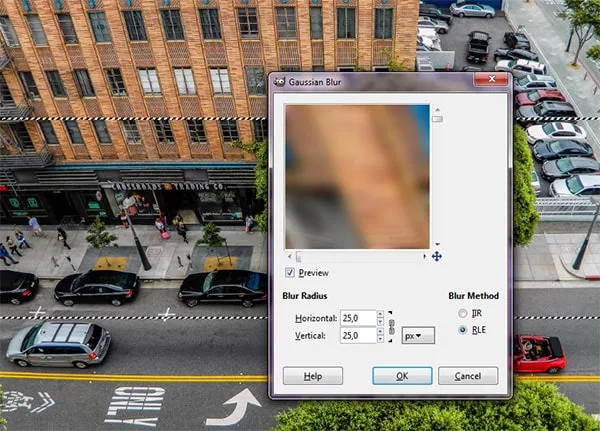The height and width of the screenshot is (431, 600).
Task: Decrease Vertical blur radius with down arrow
Action: 380,339
